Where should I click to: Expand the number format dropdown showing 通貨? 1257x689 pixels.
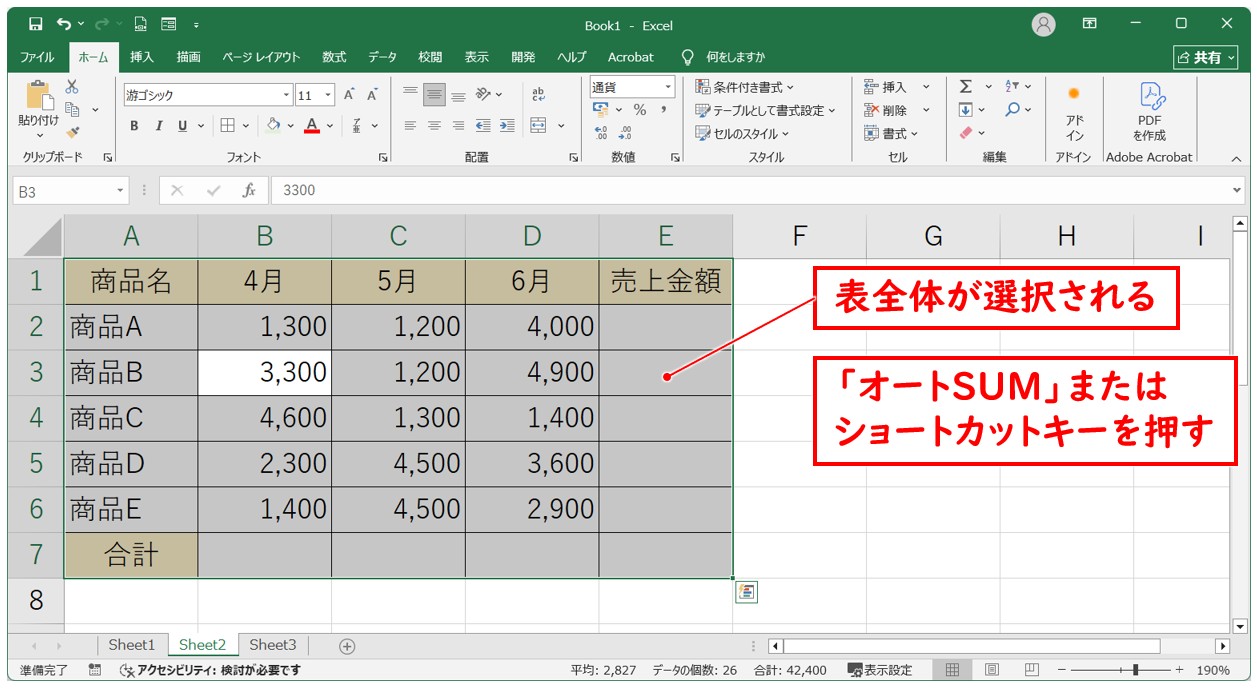[x=668, y=87]
